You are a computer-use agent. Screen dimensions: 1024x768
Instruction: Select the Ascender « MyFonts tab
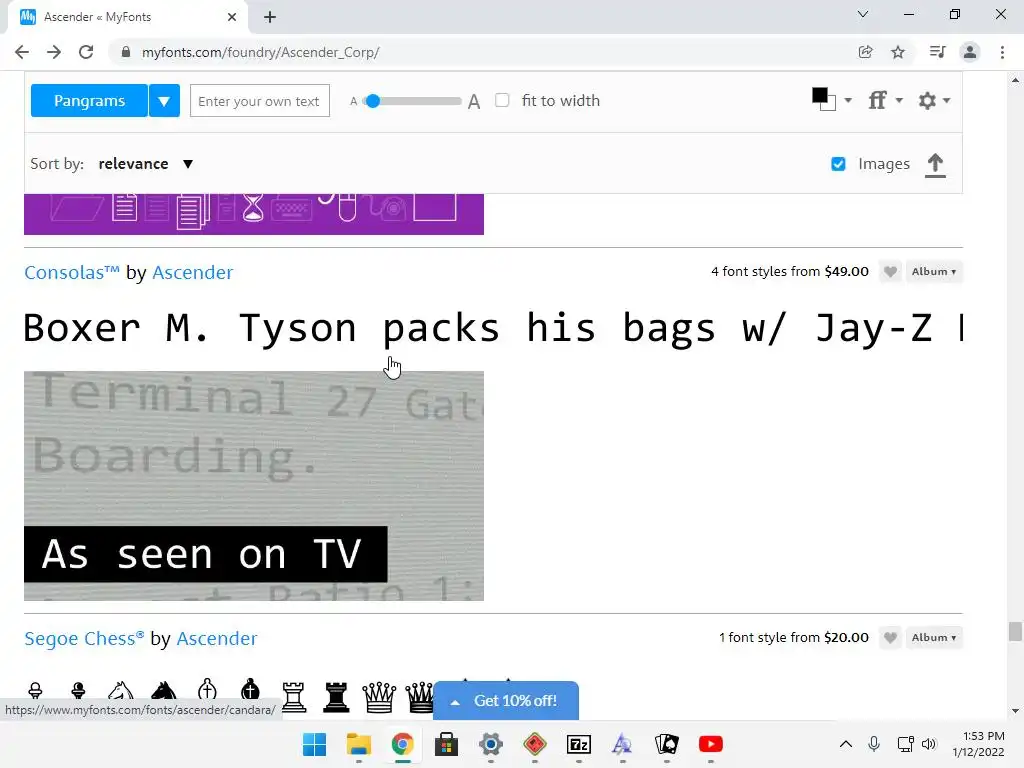pyautogui.click(x=128, y=17)
